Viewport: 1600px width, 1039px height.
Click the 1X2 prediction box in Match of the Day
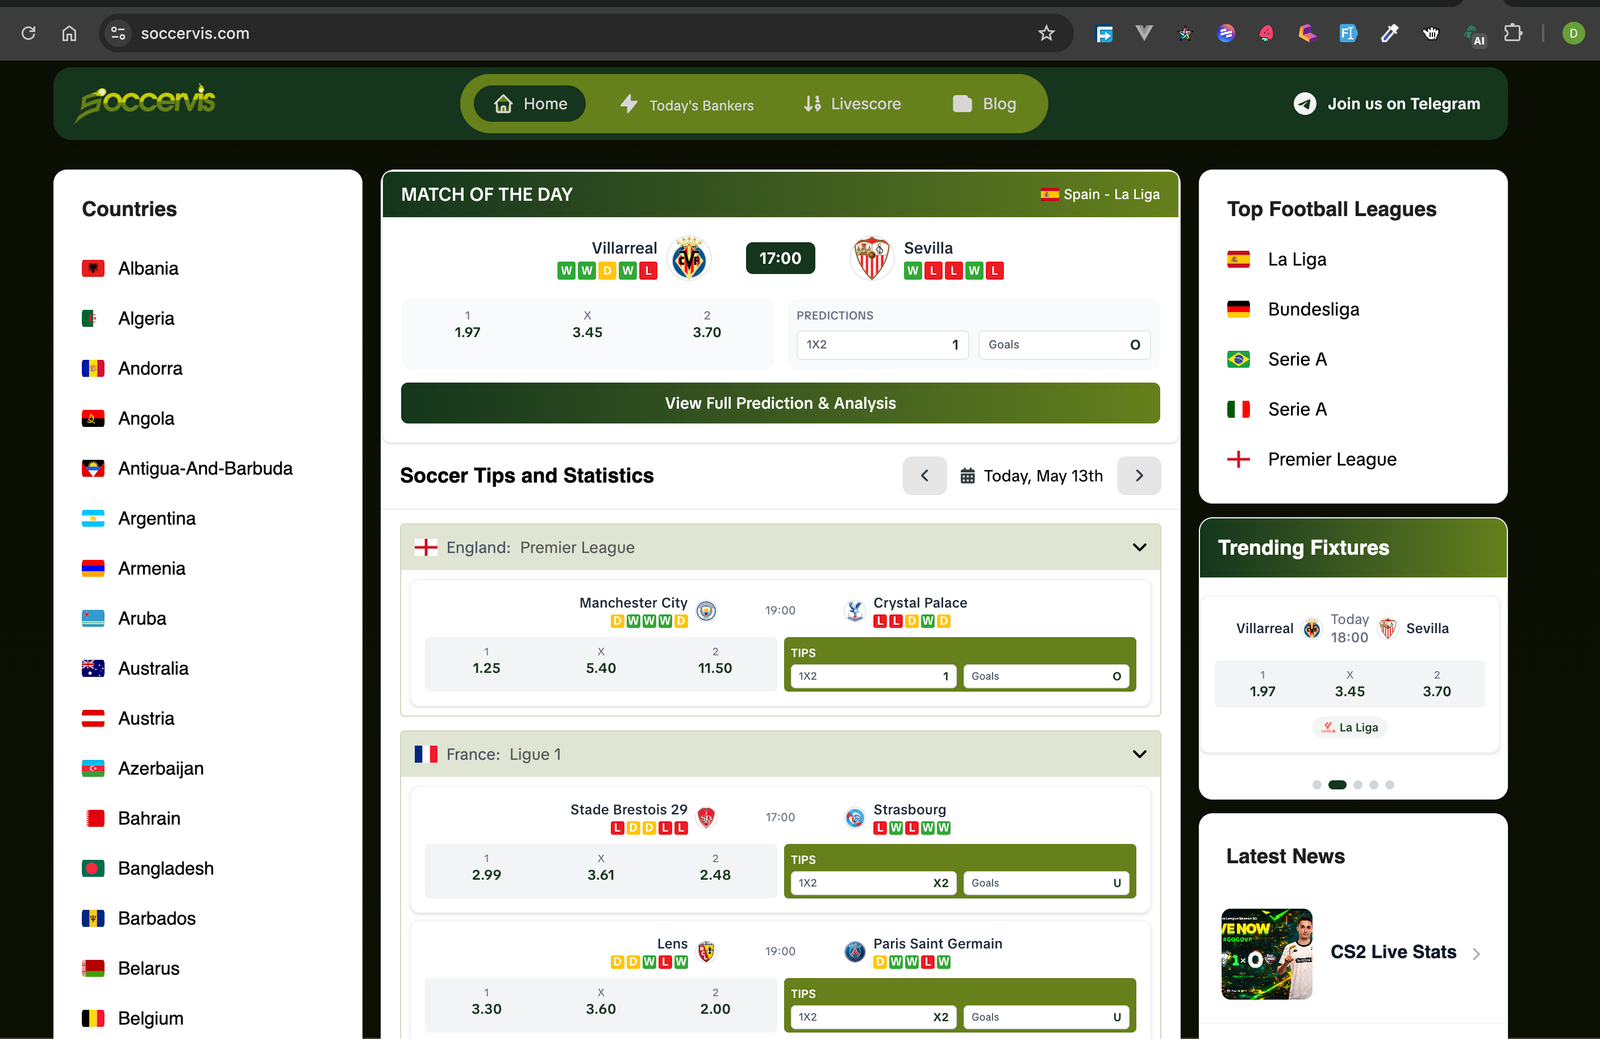click(x=882, y=344)
